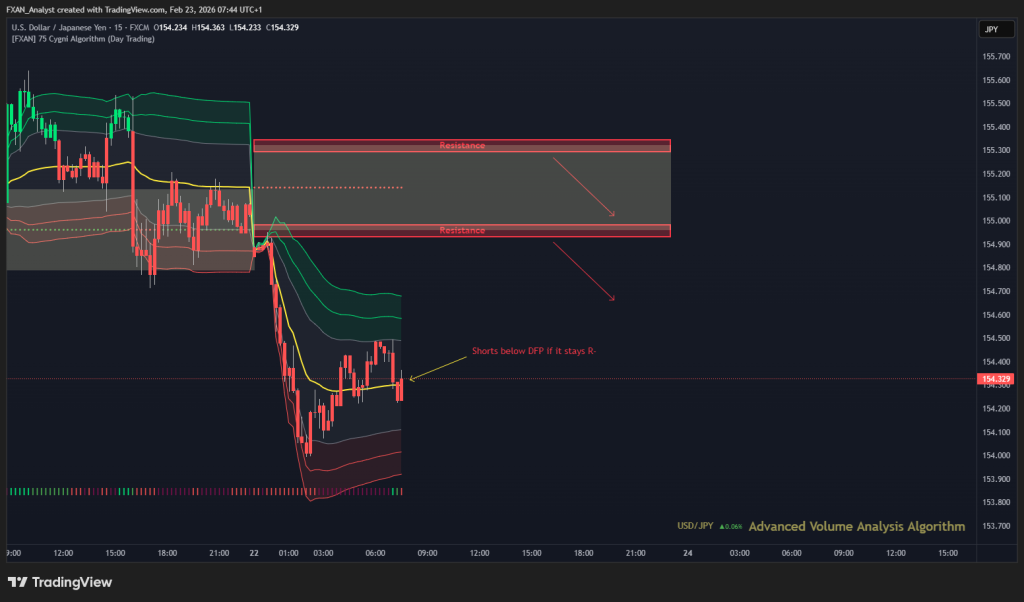Click the 18:00 label left of date 22
Viewport: 1024px width, 602px height.
point(167,552)
